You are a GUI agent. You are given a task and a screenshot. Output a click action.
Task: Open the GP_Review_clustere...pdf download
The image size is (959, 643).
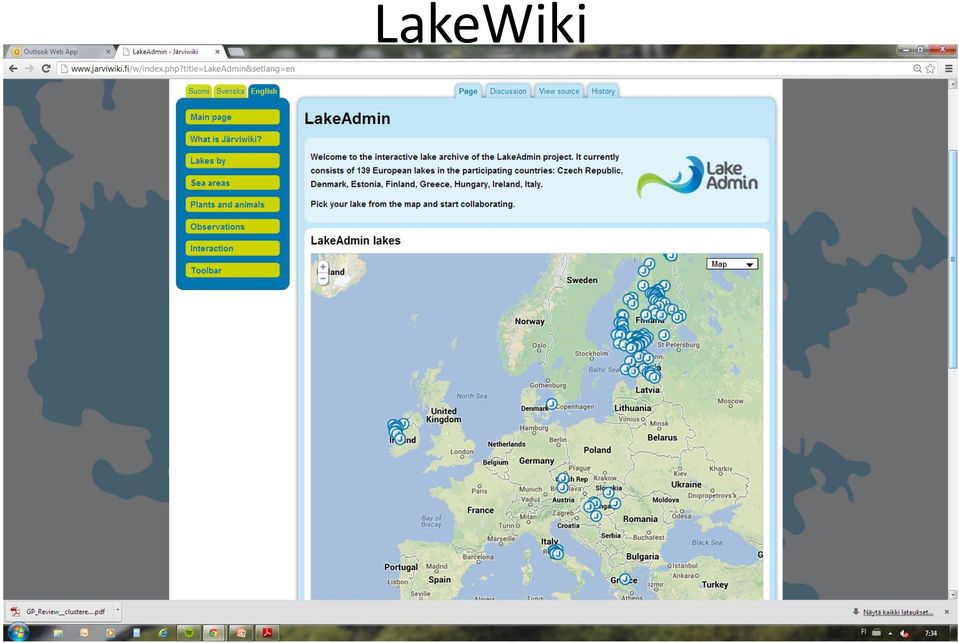click(60, 611)
